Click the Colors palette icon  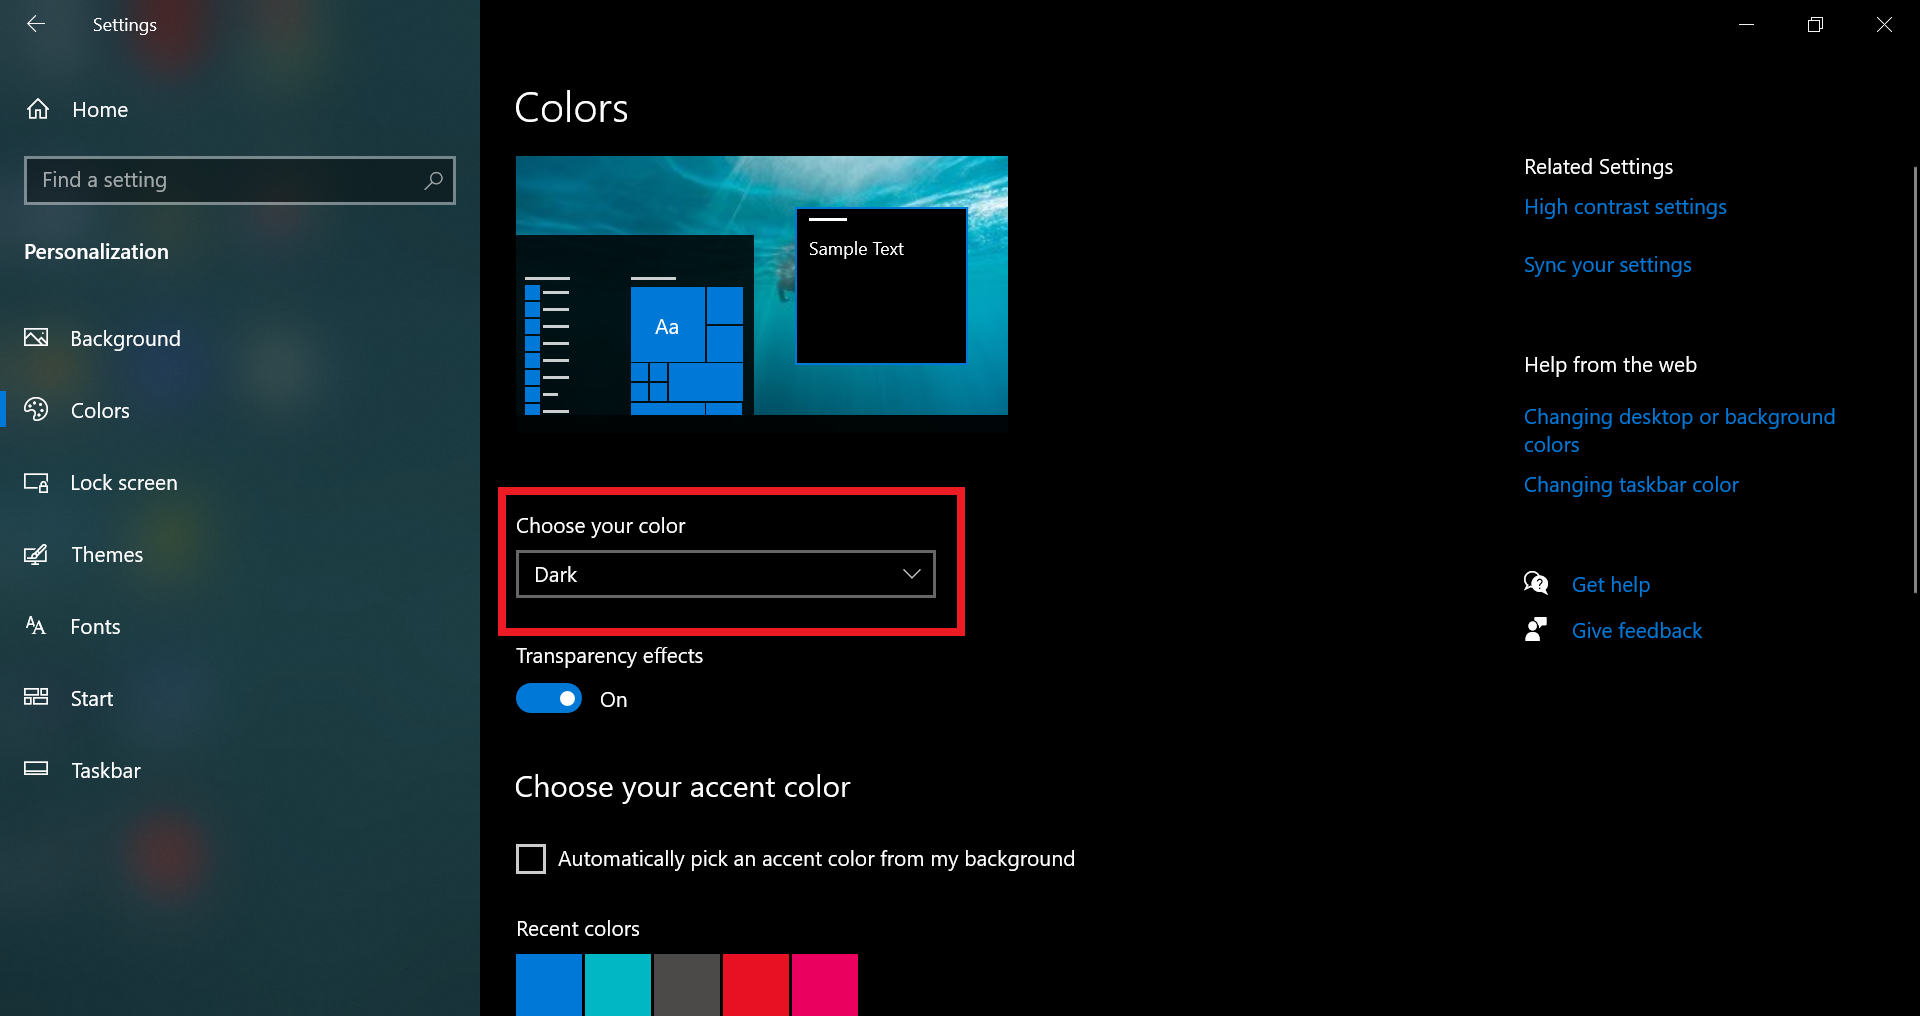tap(36, 410)
